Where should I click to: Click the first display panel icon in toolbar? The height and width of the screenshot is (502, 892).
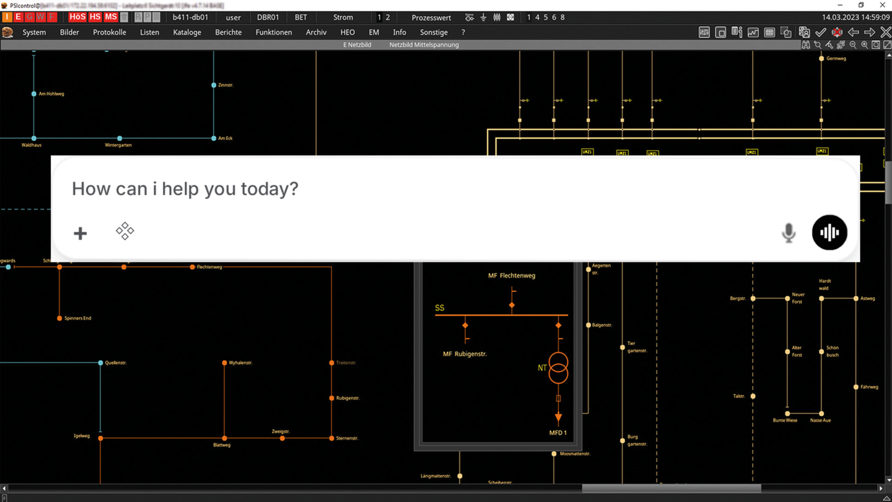[704, 32]
